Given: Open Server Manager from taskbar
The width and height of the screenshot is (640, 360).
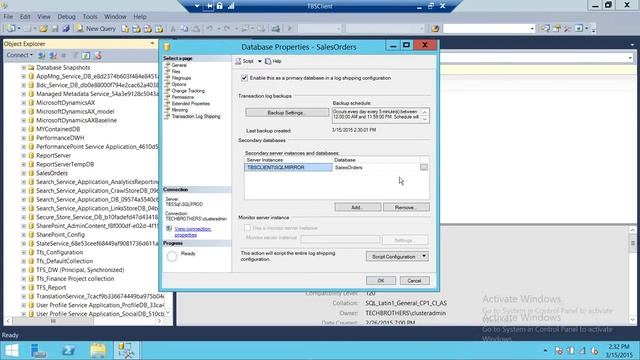Looking at the screenshot, I should point(39,350).
